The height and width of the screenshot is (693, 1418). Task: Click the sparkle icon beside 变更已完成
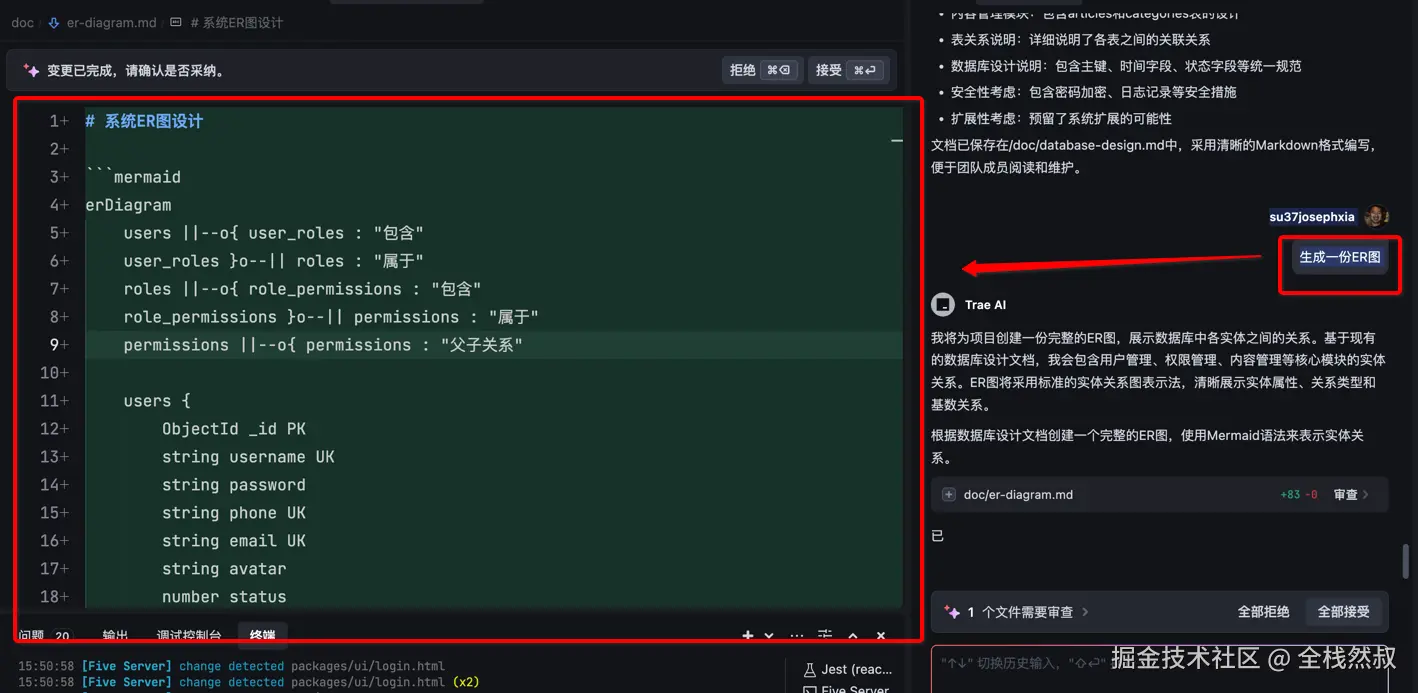point(31,71)
